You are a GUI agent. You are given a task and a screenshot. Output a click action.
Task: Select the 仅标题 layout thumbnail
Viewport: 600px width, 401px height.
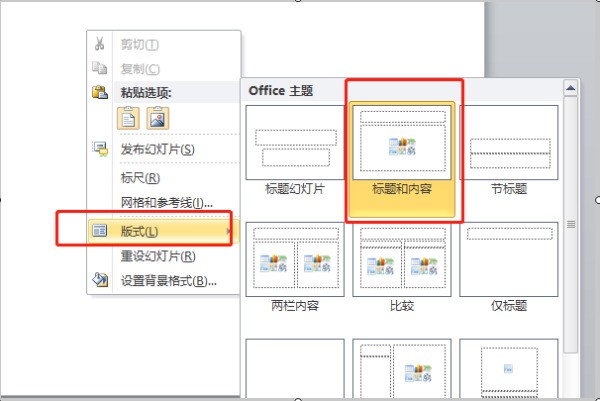point(509,259)
